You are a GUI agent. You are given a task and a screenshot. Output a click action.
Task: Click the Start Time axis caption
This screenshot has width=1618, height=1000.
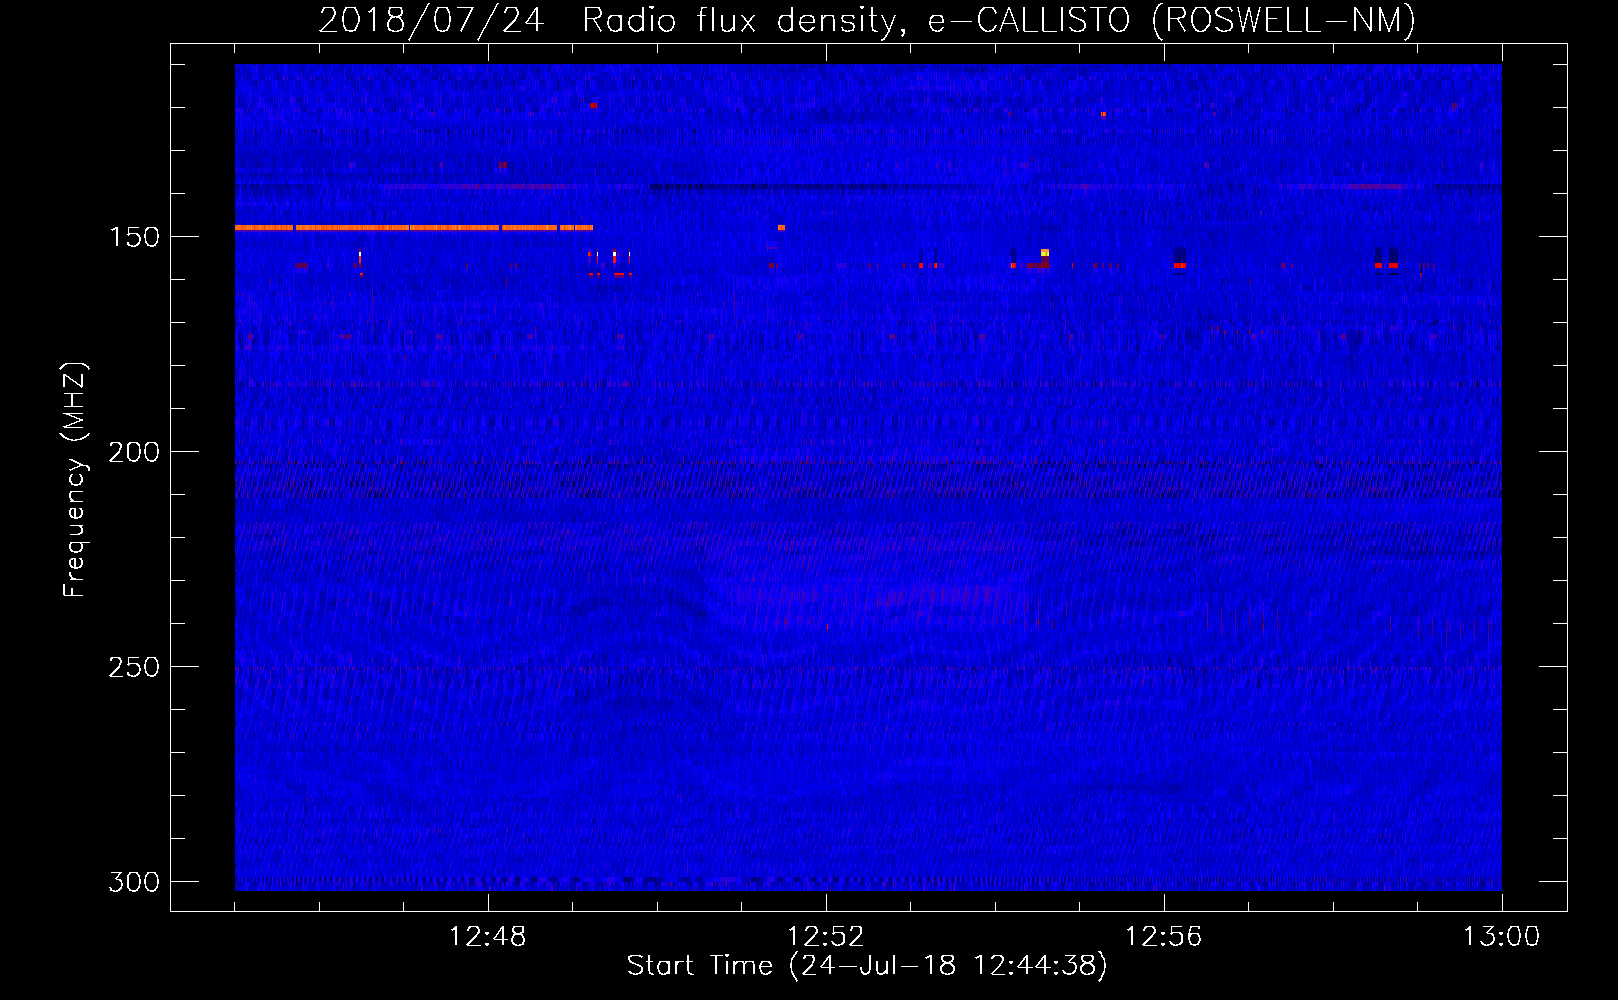click(x=867, y=966)
